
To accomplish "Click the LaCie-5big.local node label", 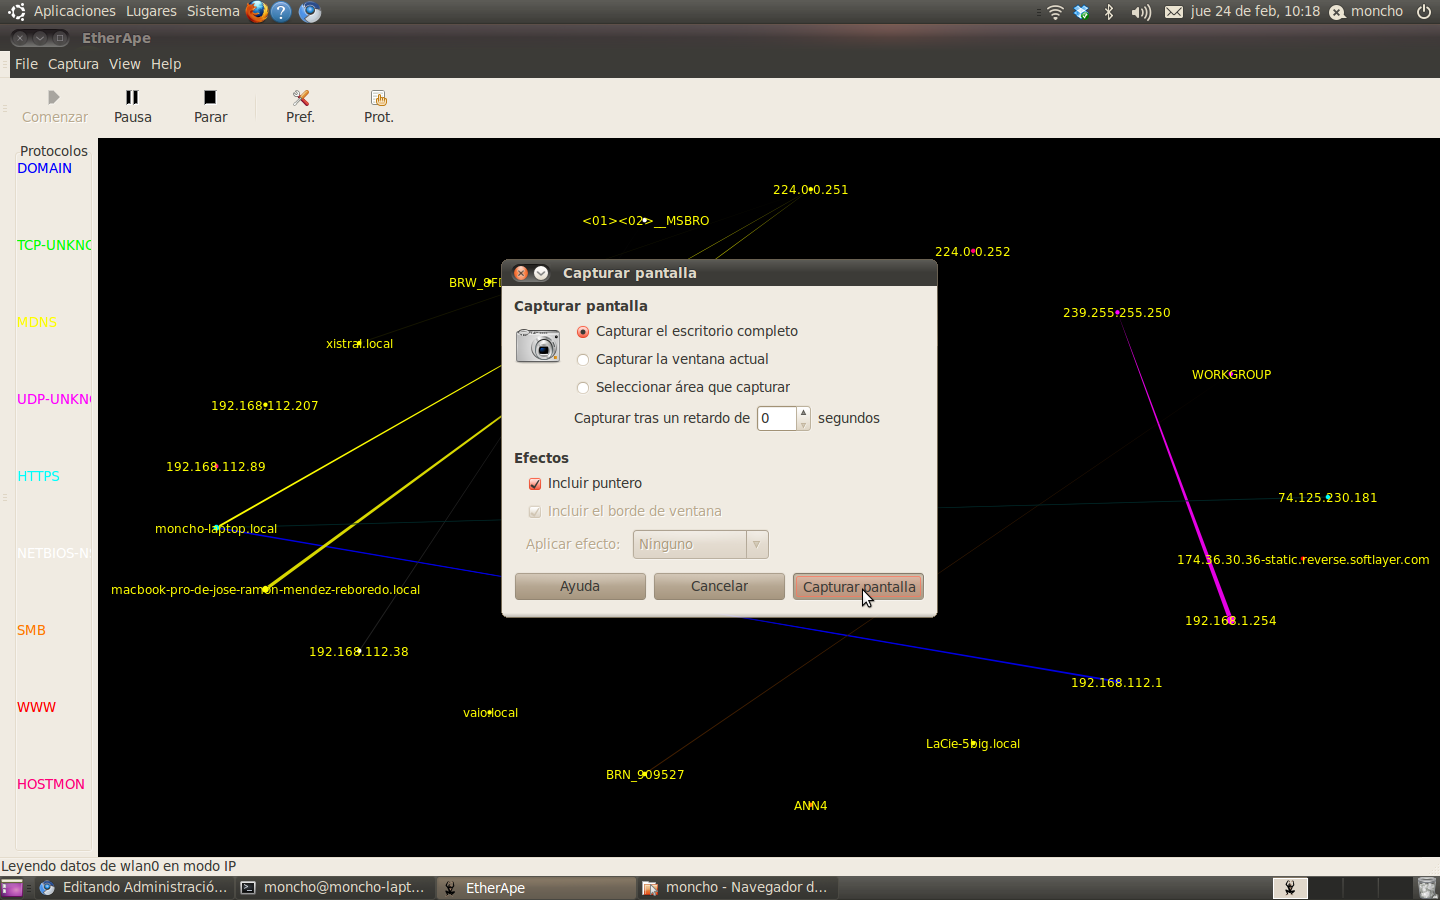I will point(972,743).
